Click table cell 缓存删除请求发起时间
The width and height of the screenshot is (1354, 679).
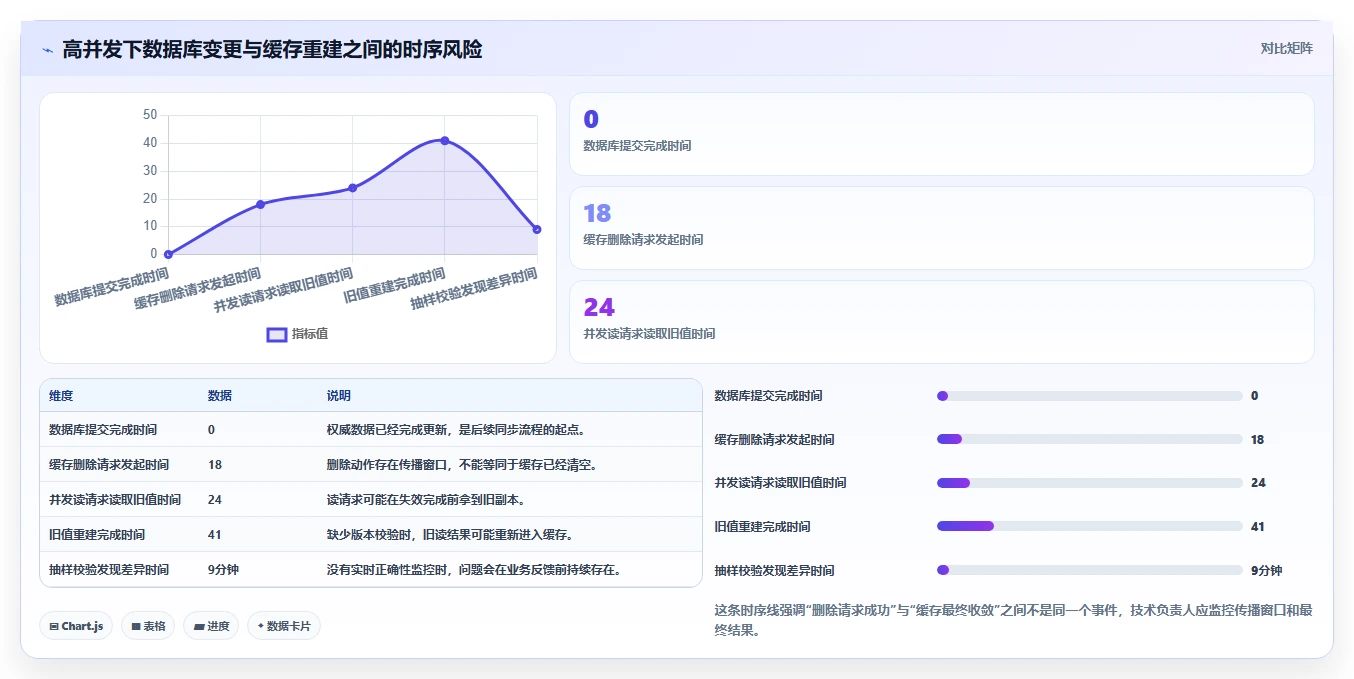pos(109,464)
